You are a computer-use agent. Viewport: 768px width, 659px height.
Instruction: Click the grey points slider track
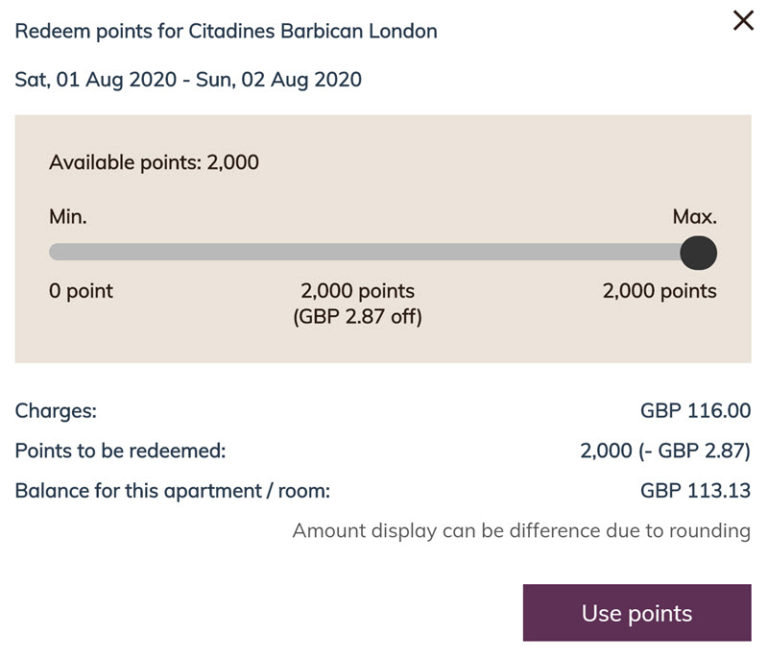[x=370, y=252]
